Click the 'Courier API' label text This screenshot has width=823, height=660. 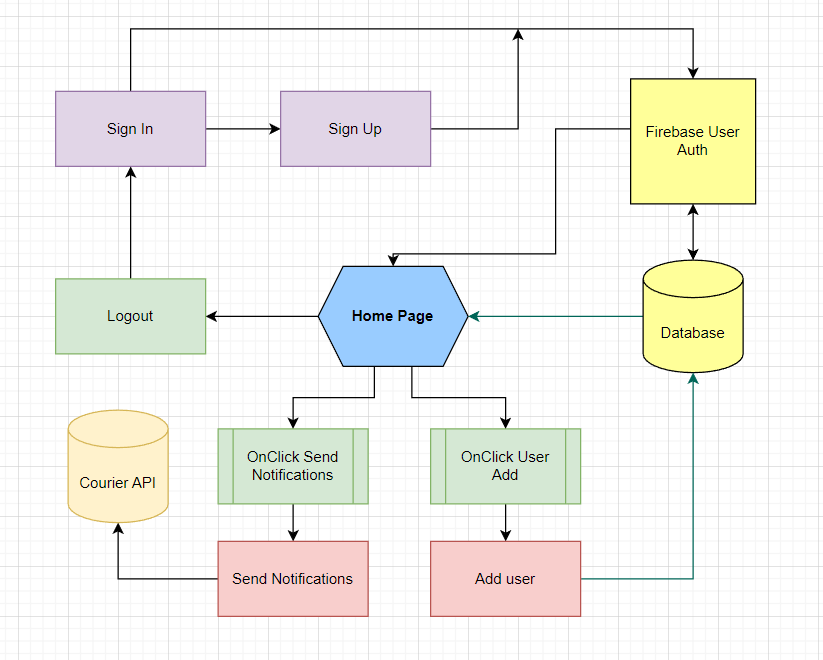[118, 483]
